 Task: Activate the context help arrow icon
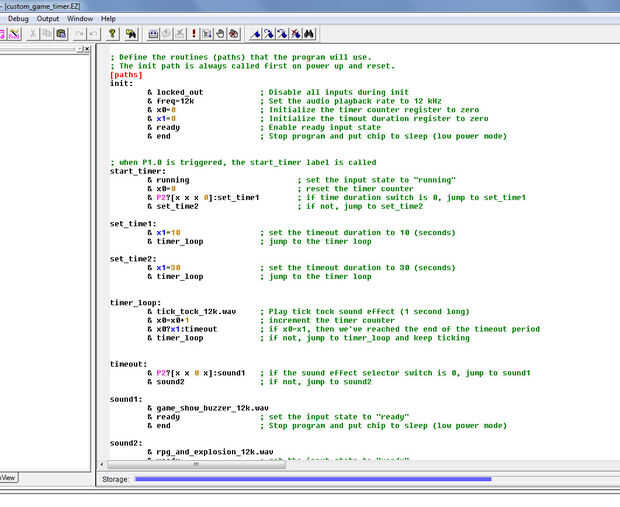coord(131,34)
